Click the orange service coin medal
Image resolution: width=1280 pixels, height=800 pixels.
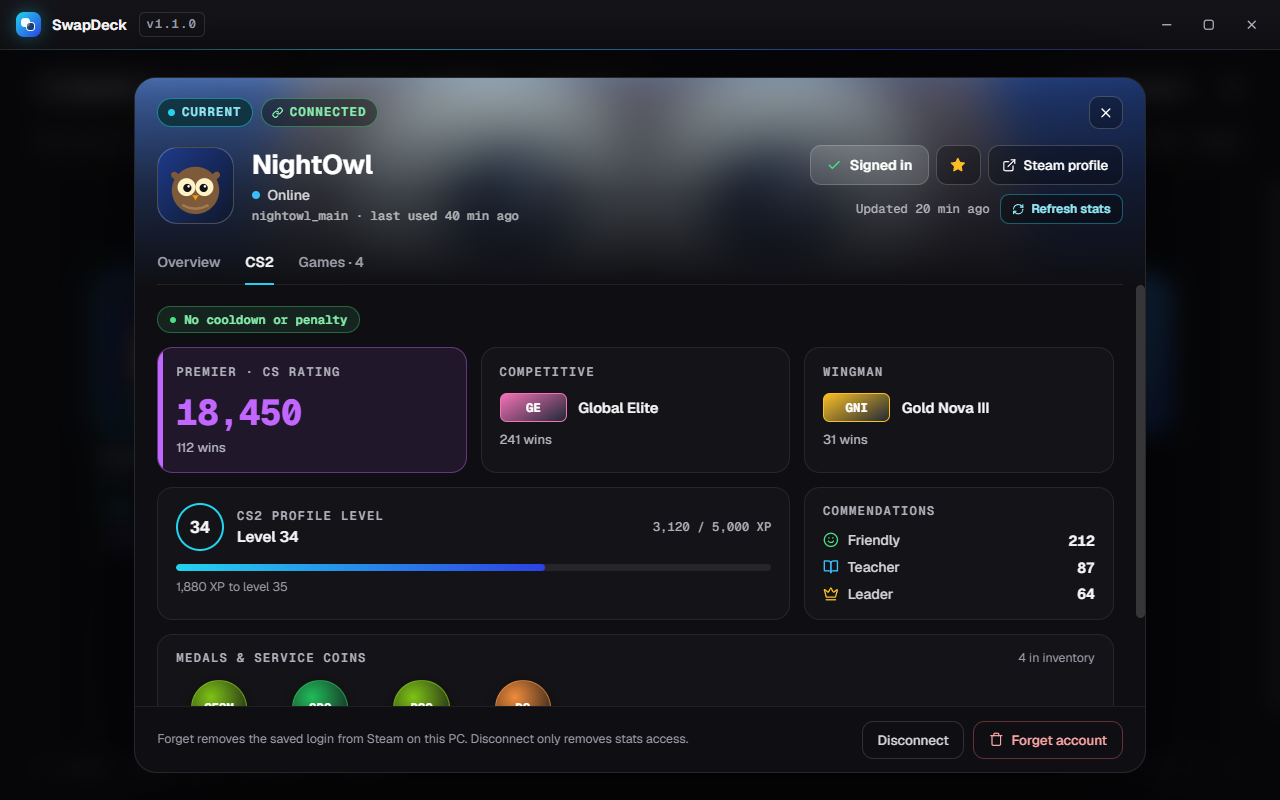523,693
